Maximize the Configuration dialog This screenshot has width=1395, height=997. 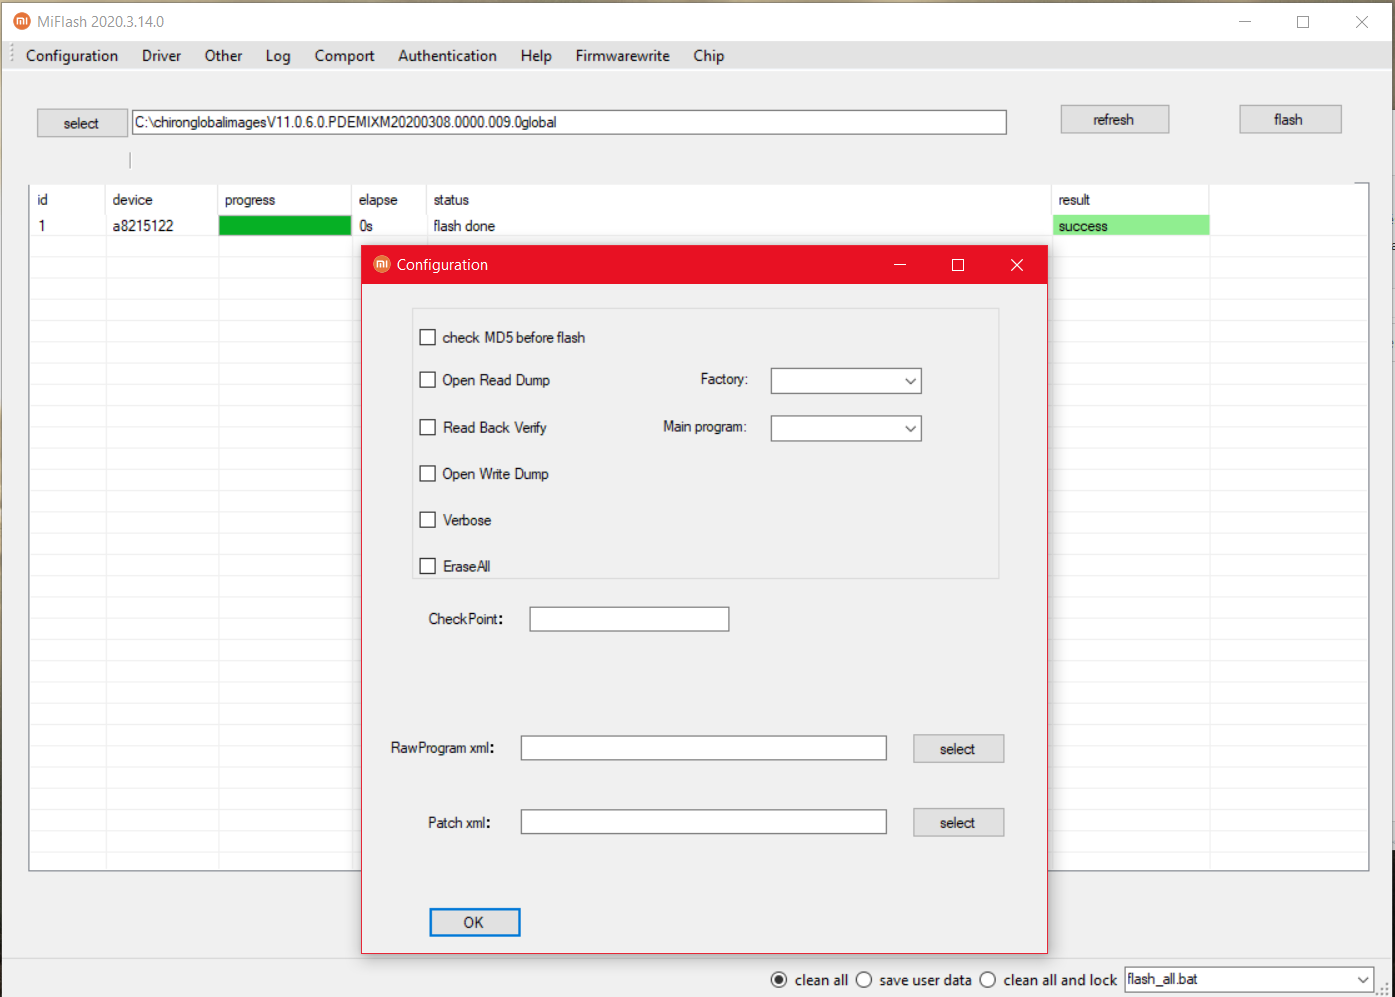[x=958, y=265]
